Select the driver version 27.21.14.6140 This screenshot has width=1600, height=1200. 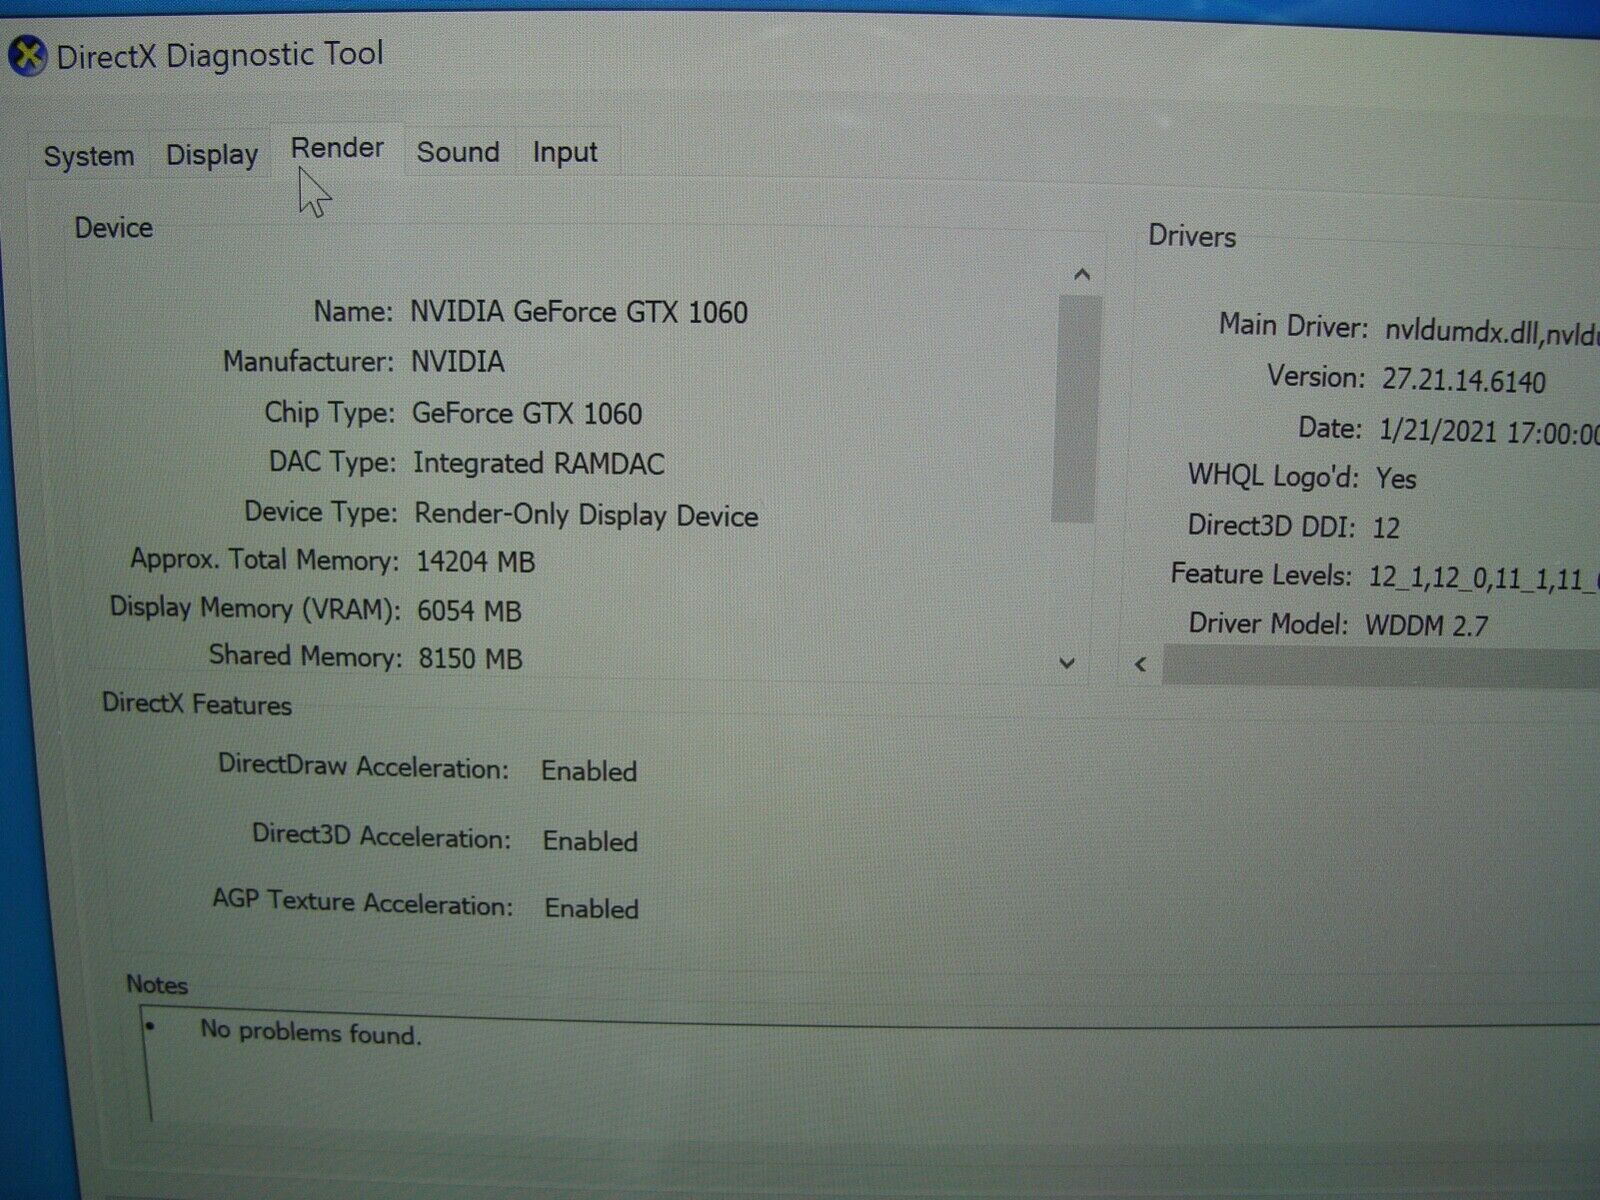pyautogui.click(x=1464, y=381)
